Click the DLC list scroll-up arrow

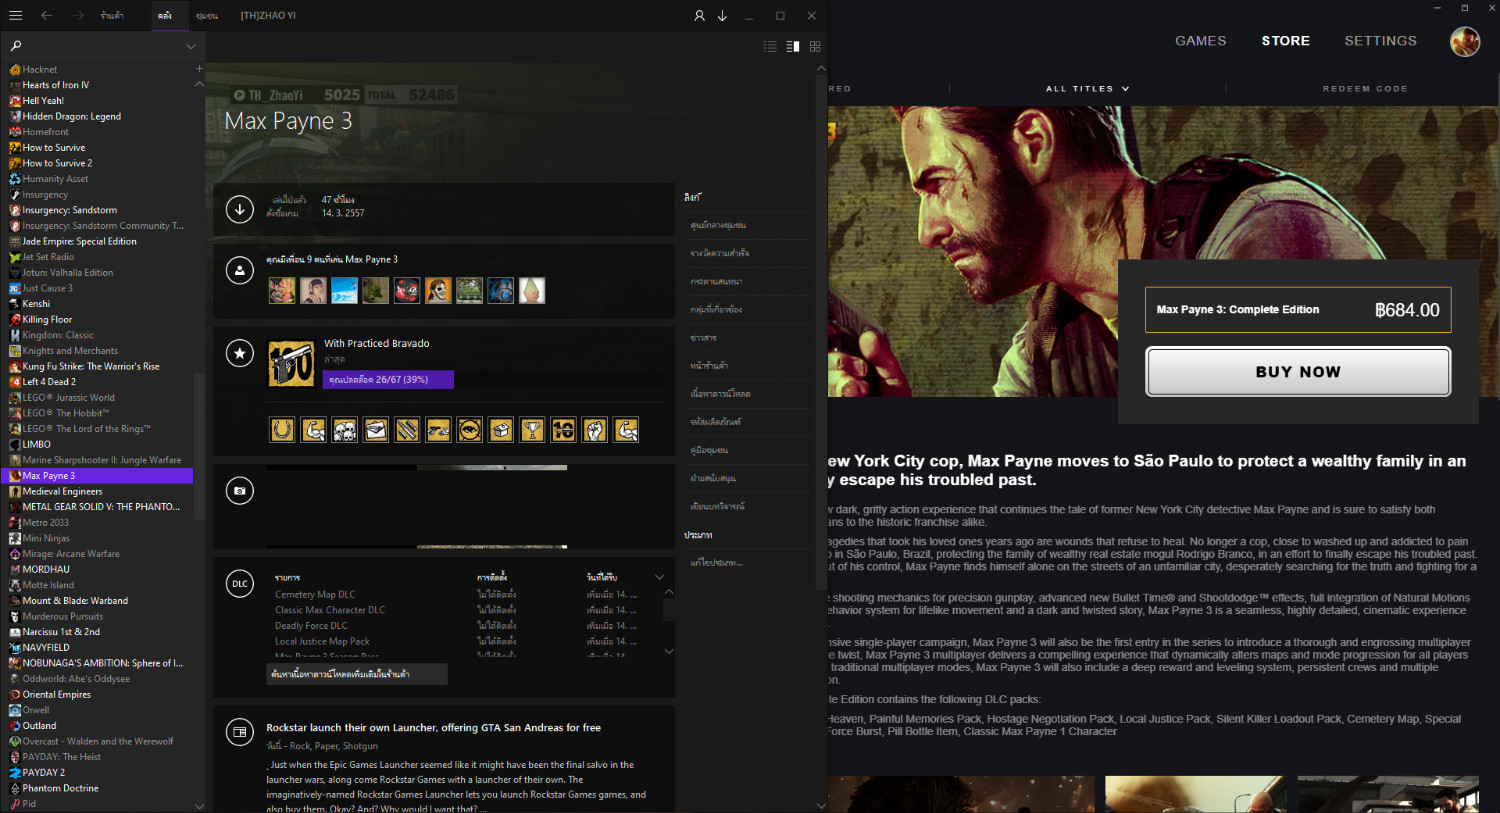tap(669, 592)
